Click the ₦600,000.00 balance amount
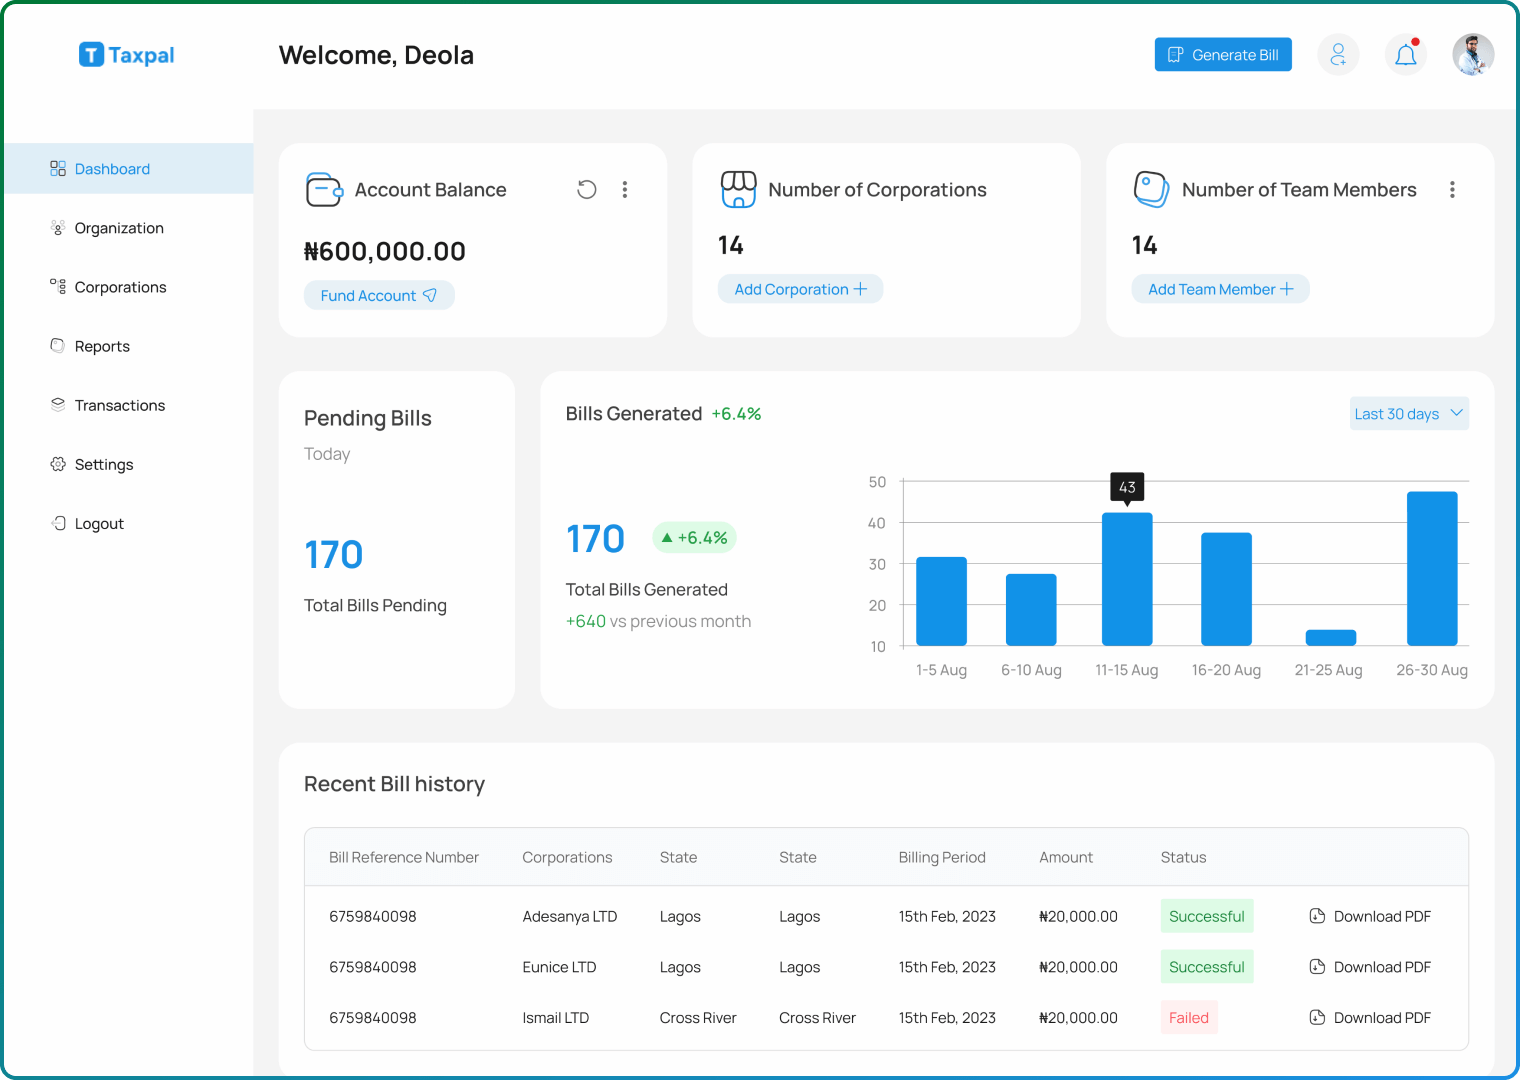Screen dimensions: 1520x1080 (x=385, y=251)
